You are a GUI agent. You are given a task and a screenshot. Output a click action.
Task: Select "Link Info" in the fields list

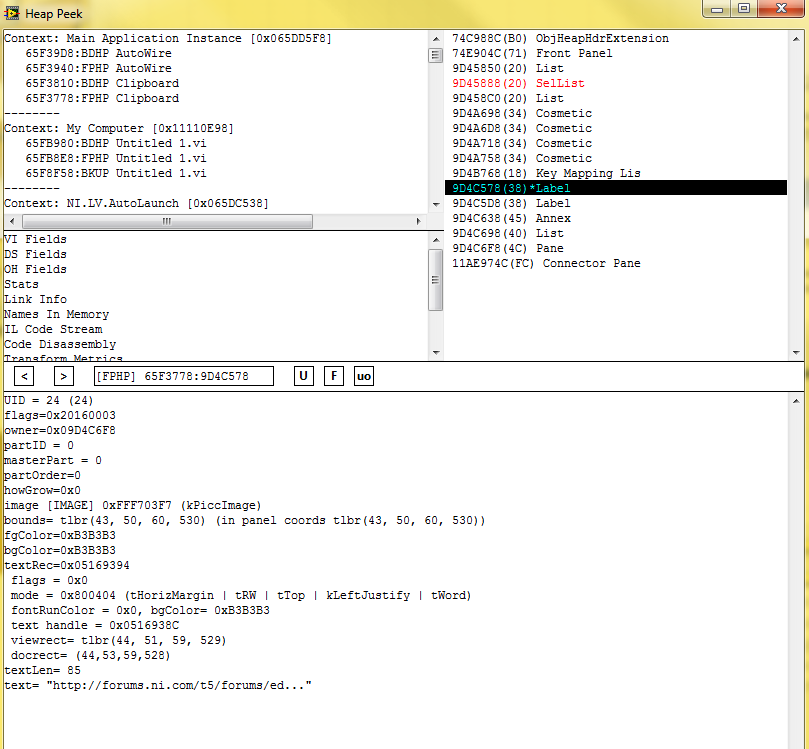pyautogui.click(x=33, y=298)
